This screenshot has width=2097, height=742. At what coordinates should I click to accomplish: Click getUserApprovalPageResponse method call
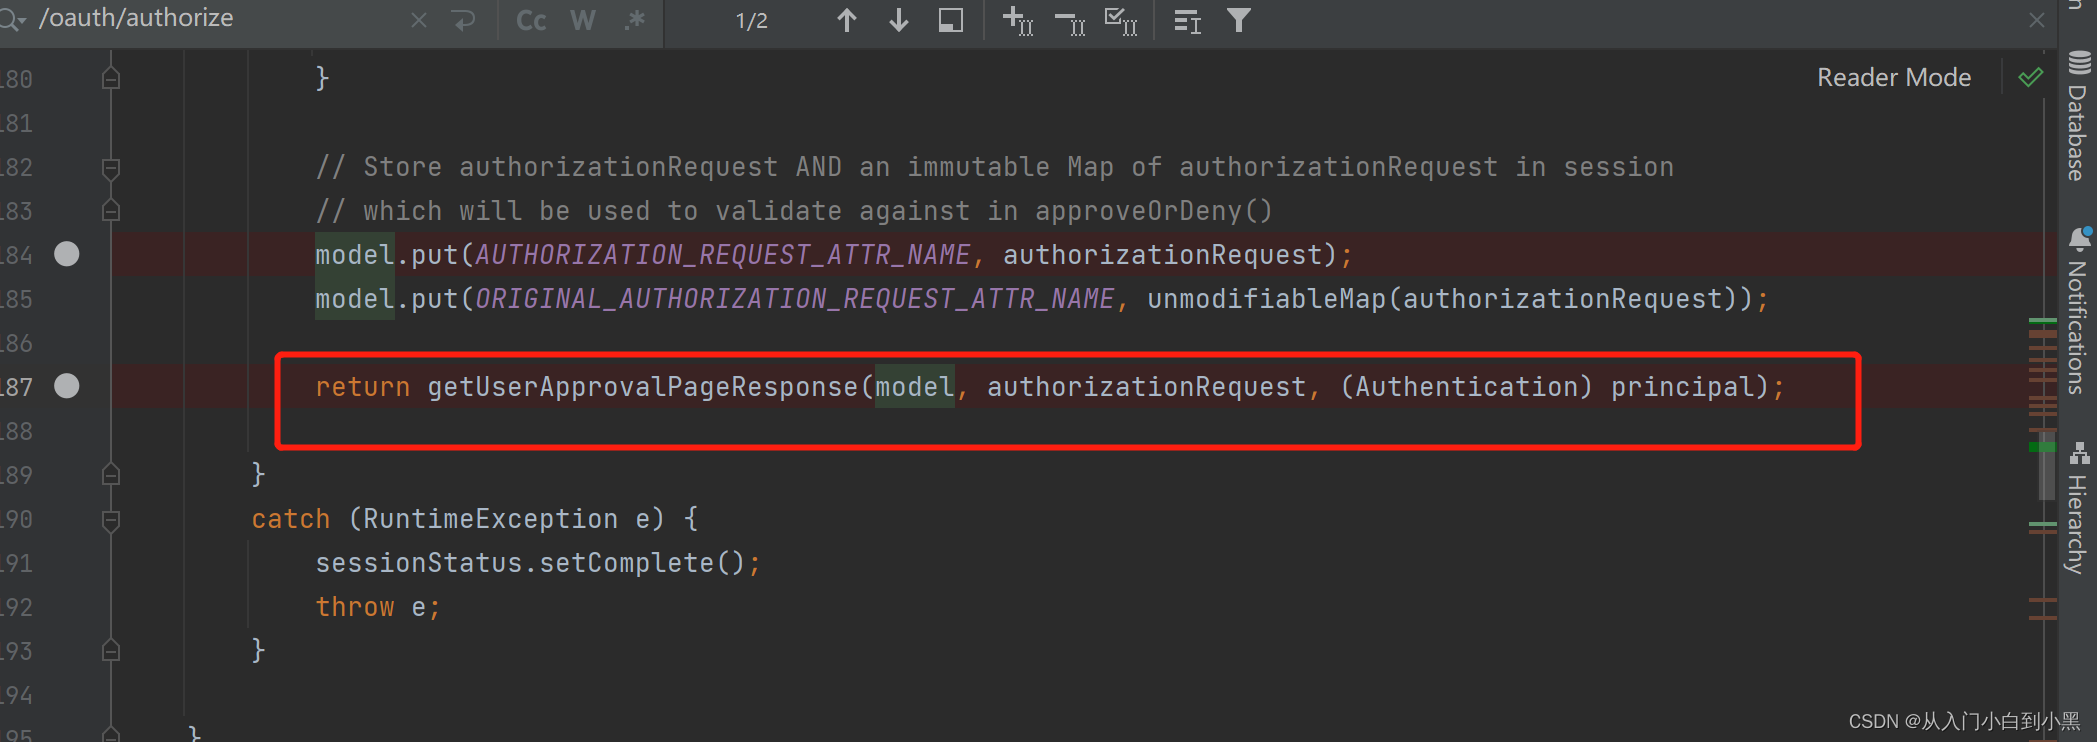pos(643,387)
